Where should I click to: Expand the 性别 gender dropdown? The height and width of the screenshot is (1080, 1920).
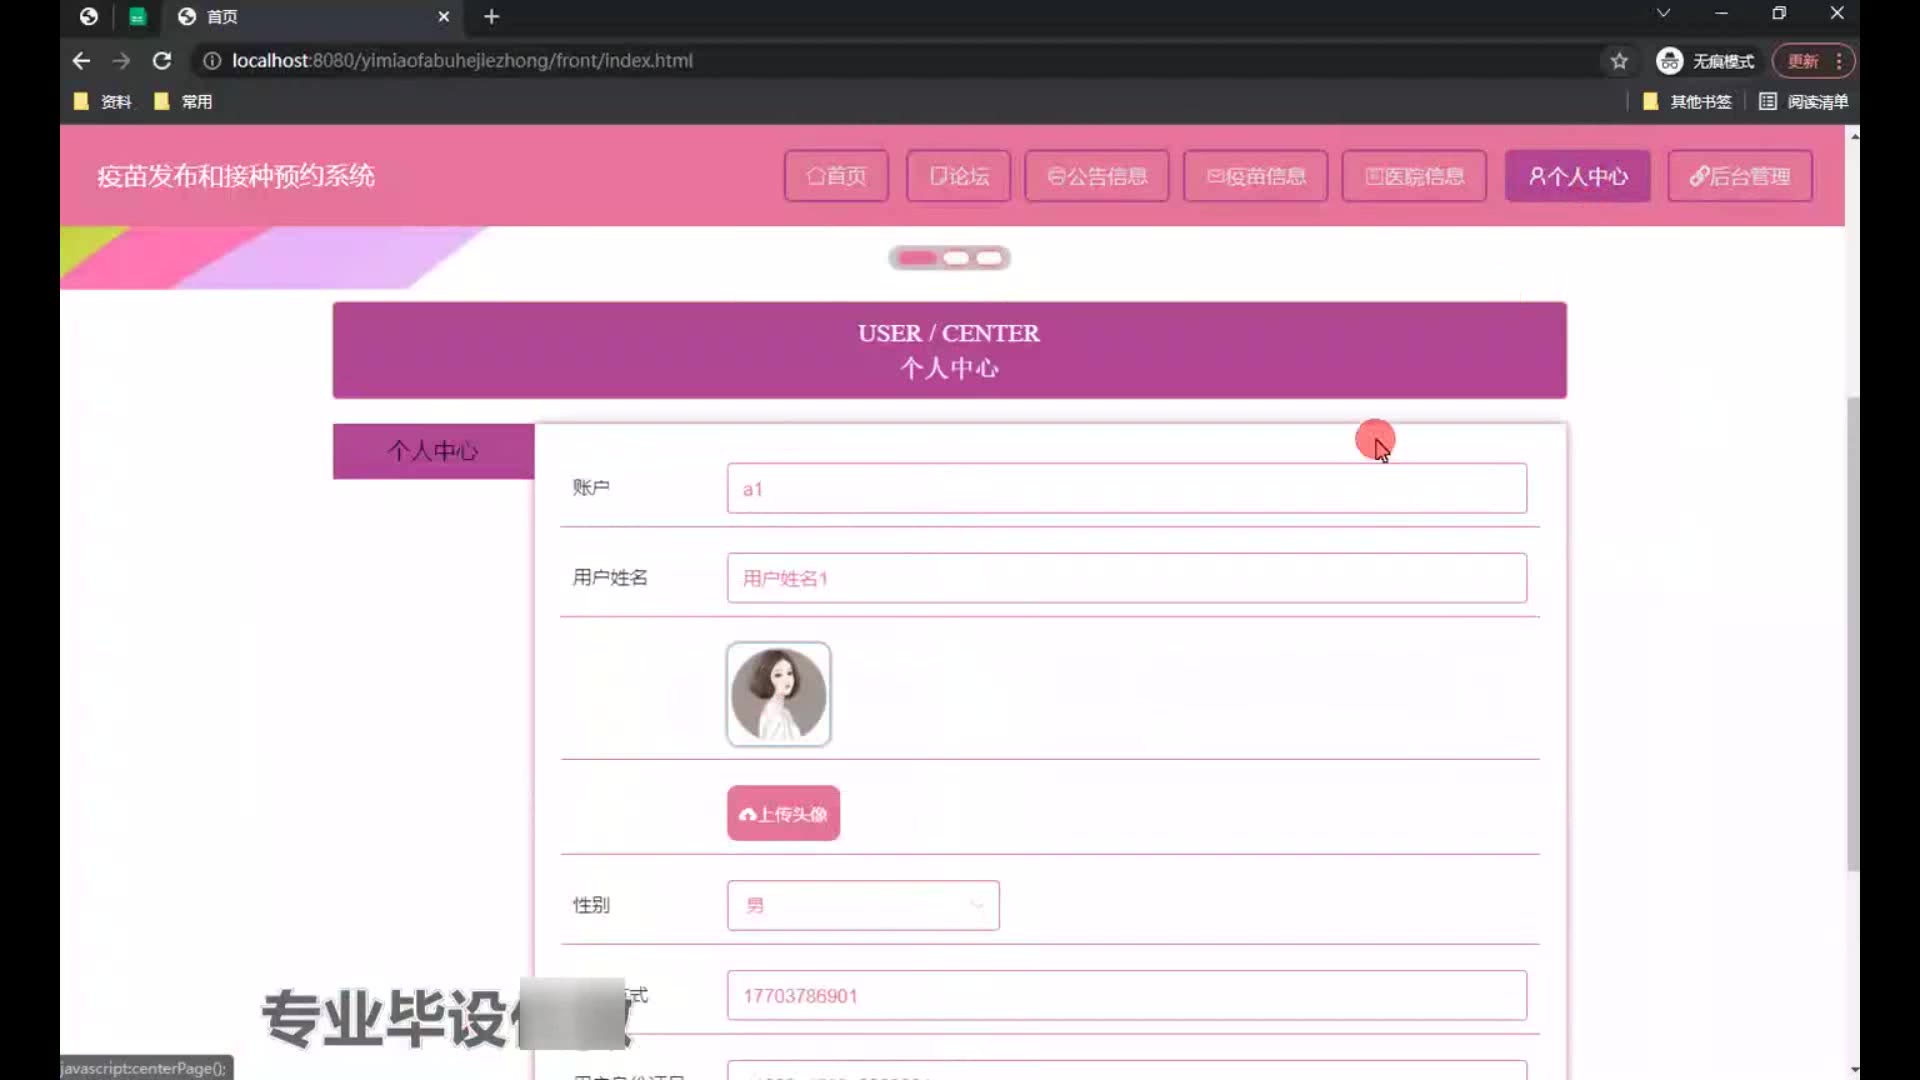pos(863,905)
